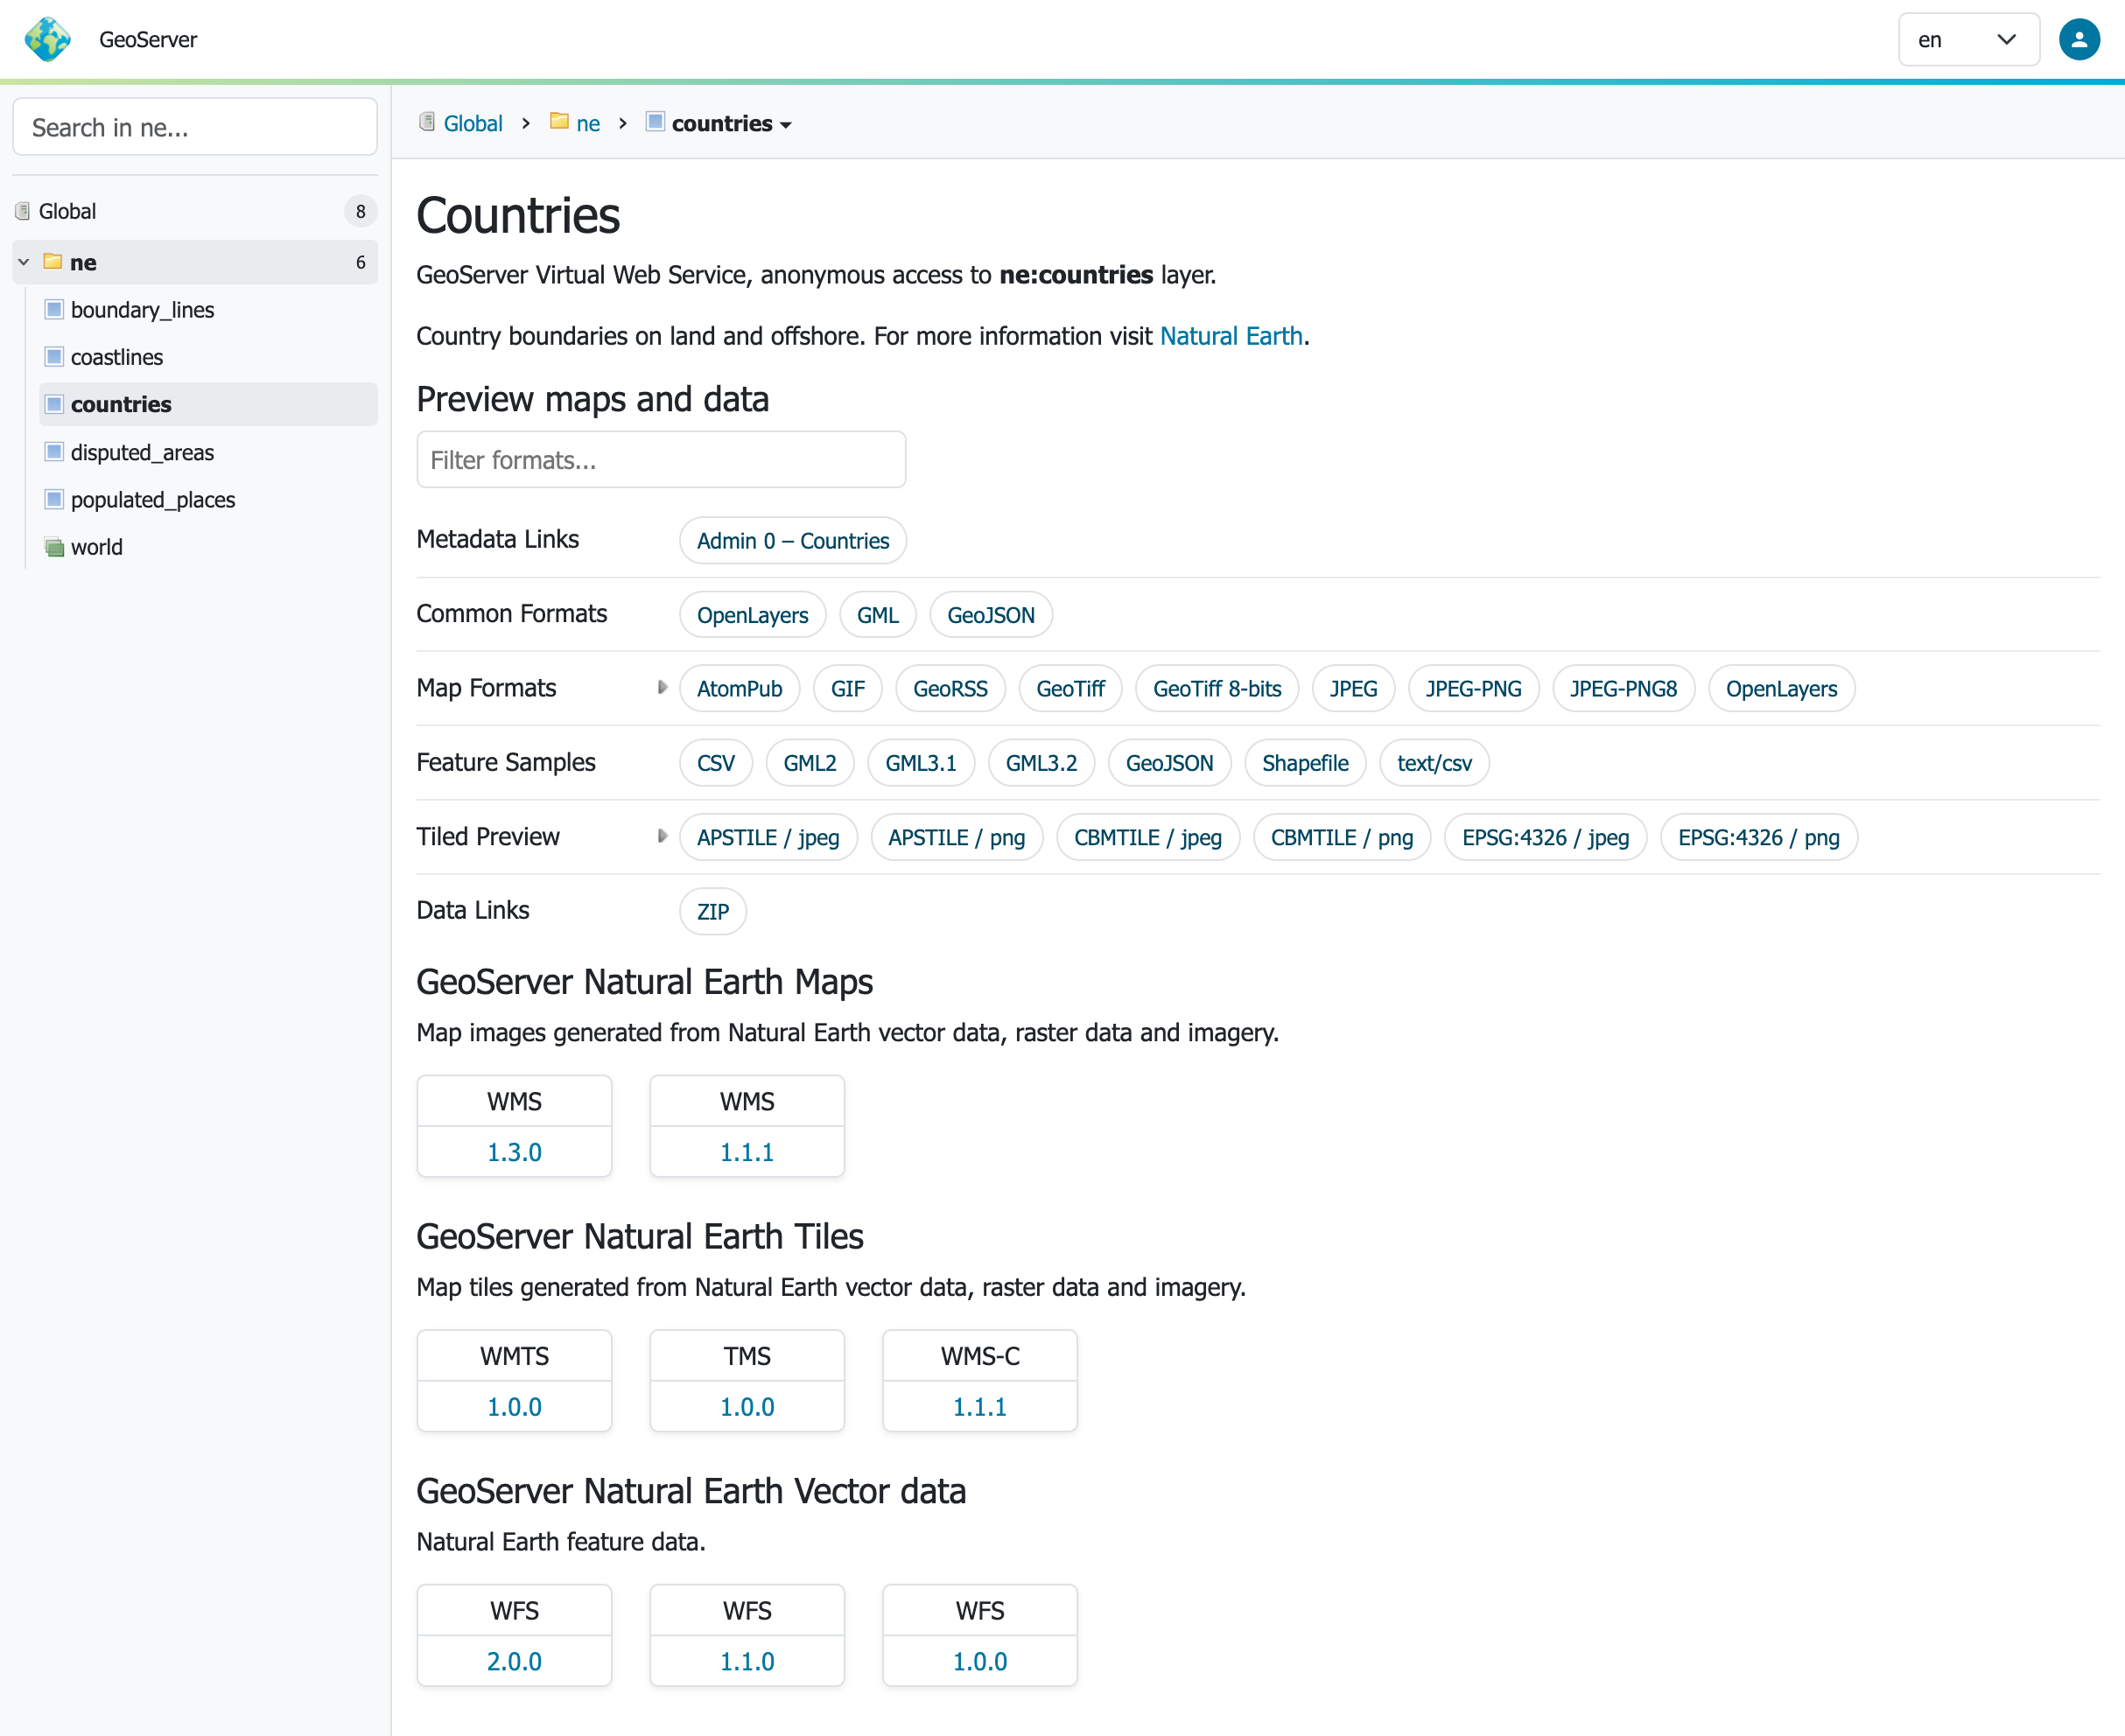This screenshot has height=1736, width=2125.
Task: Click the Global breadcrumb server icon
Action: tap(427, 122)
